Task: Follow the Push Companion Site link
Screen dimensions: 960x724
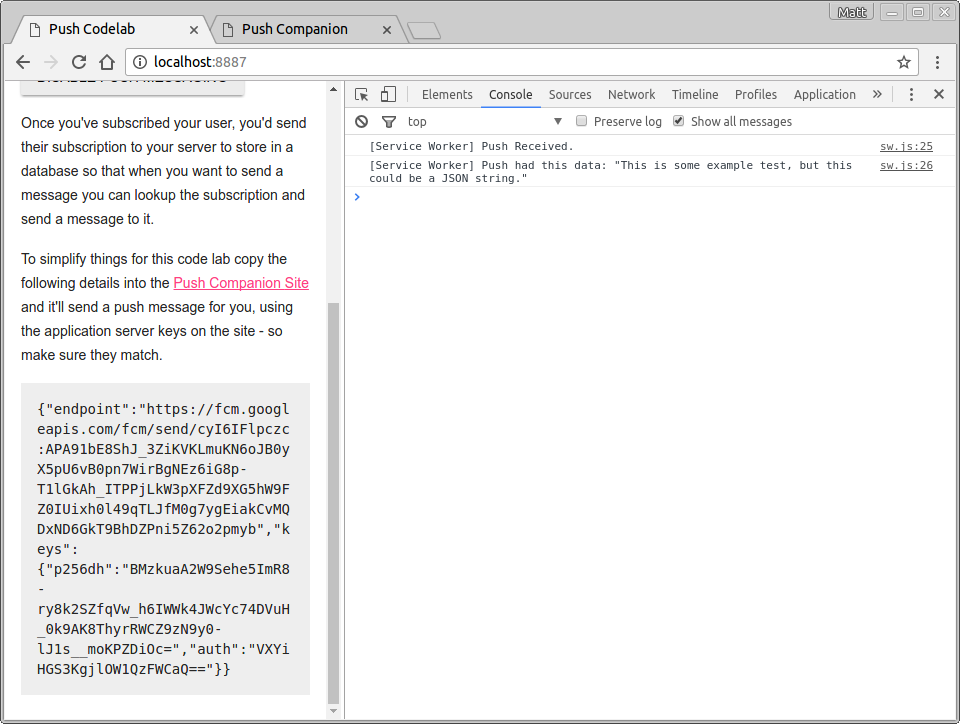Action: click(241, 283)
